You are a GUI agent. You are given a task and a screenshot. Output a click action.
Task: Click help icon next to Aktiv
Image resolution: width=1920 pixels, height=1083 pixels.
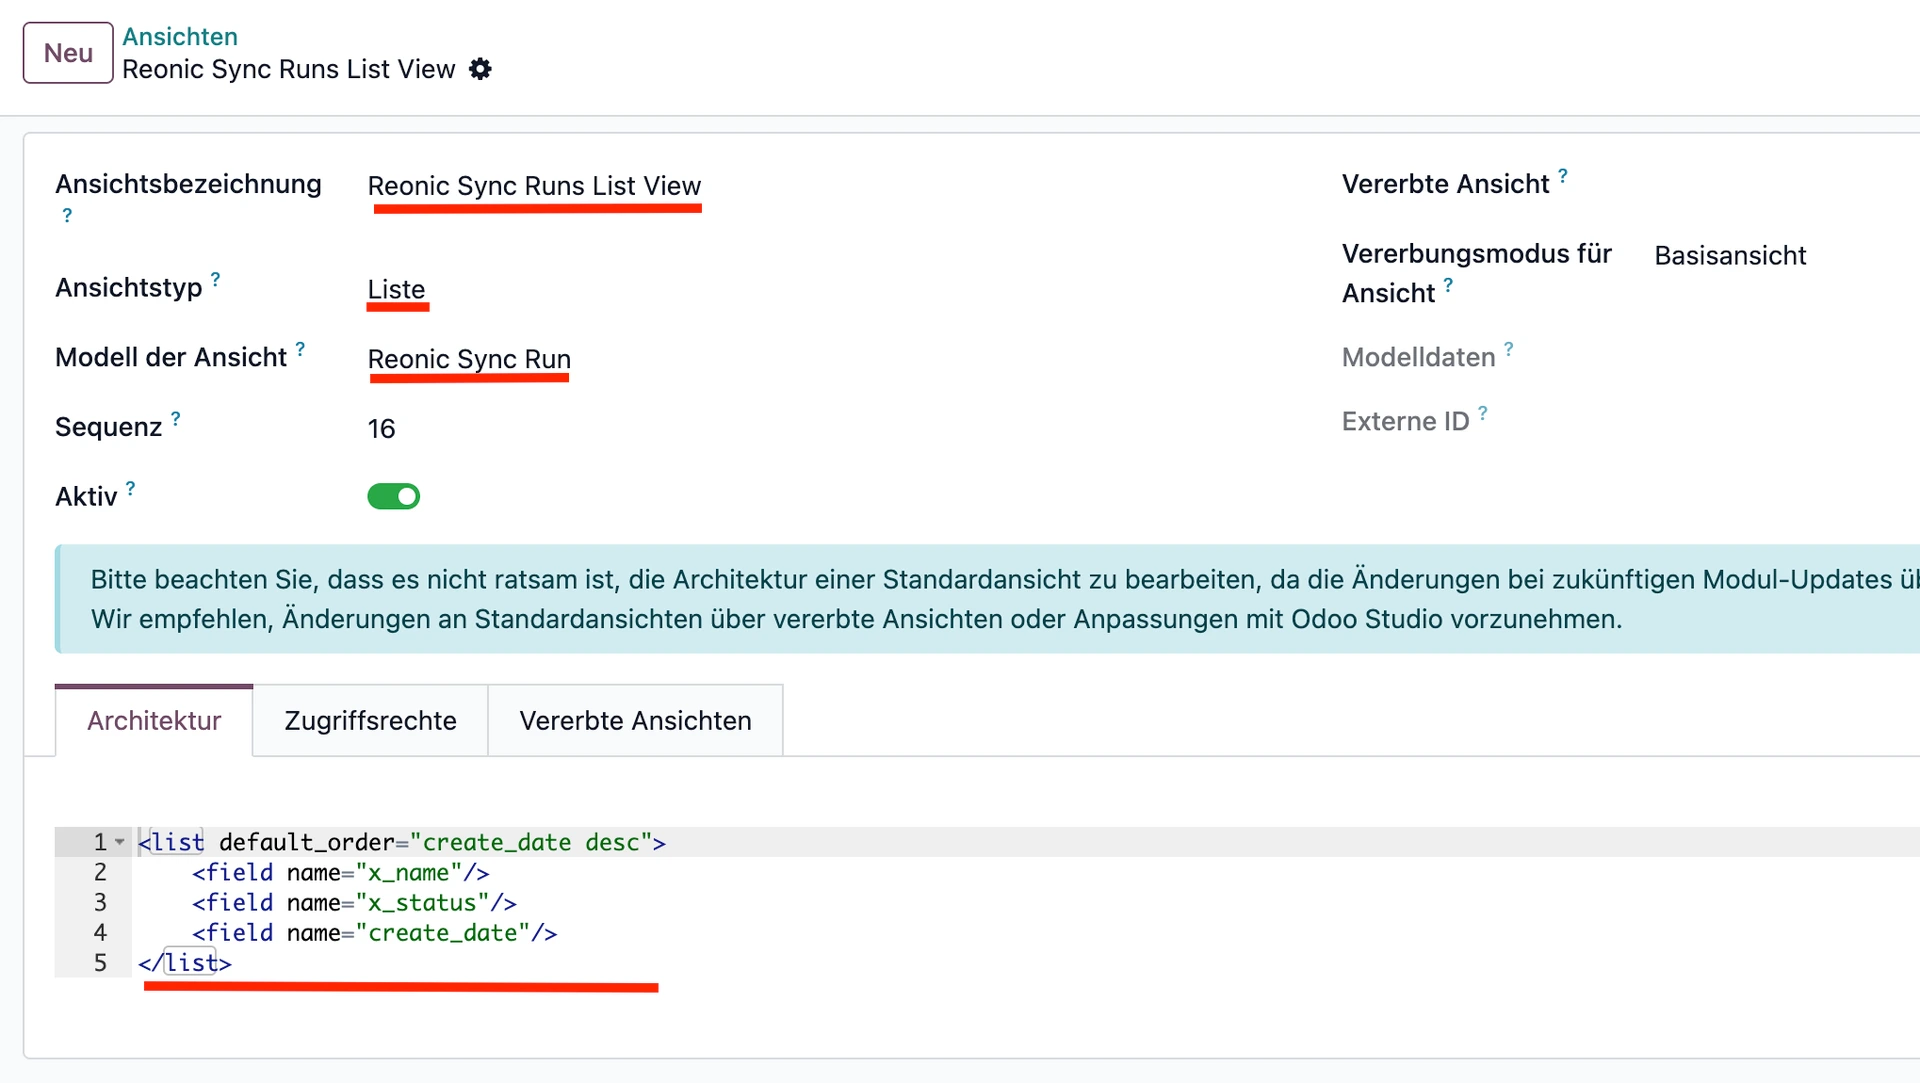[130, 488]
